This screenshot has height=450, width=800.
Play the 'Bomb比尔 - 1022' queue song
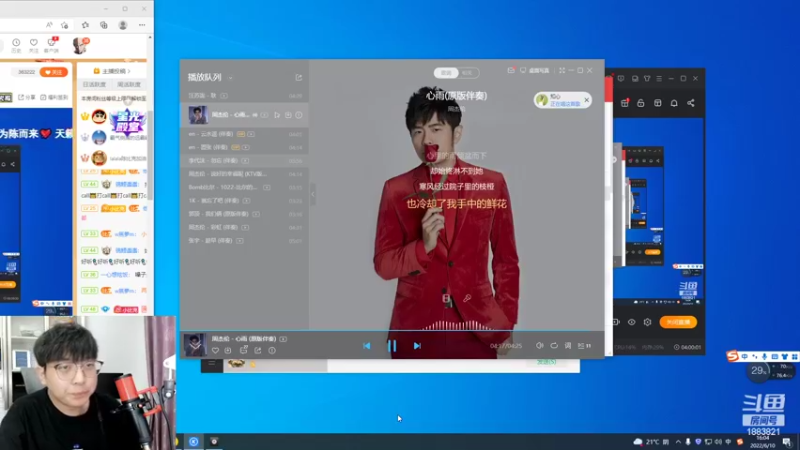244,187
